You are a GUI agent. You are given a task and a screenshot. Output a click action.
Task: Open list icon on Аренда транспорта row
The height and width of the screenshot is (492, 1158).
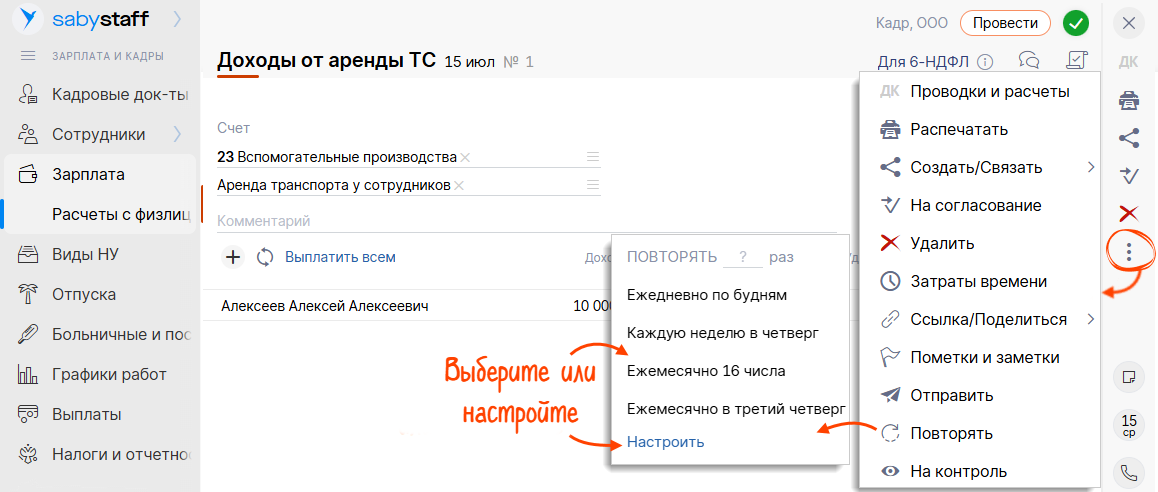(592, 185)
